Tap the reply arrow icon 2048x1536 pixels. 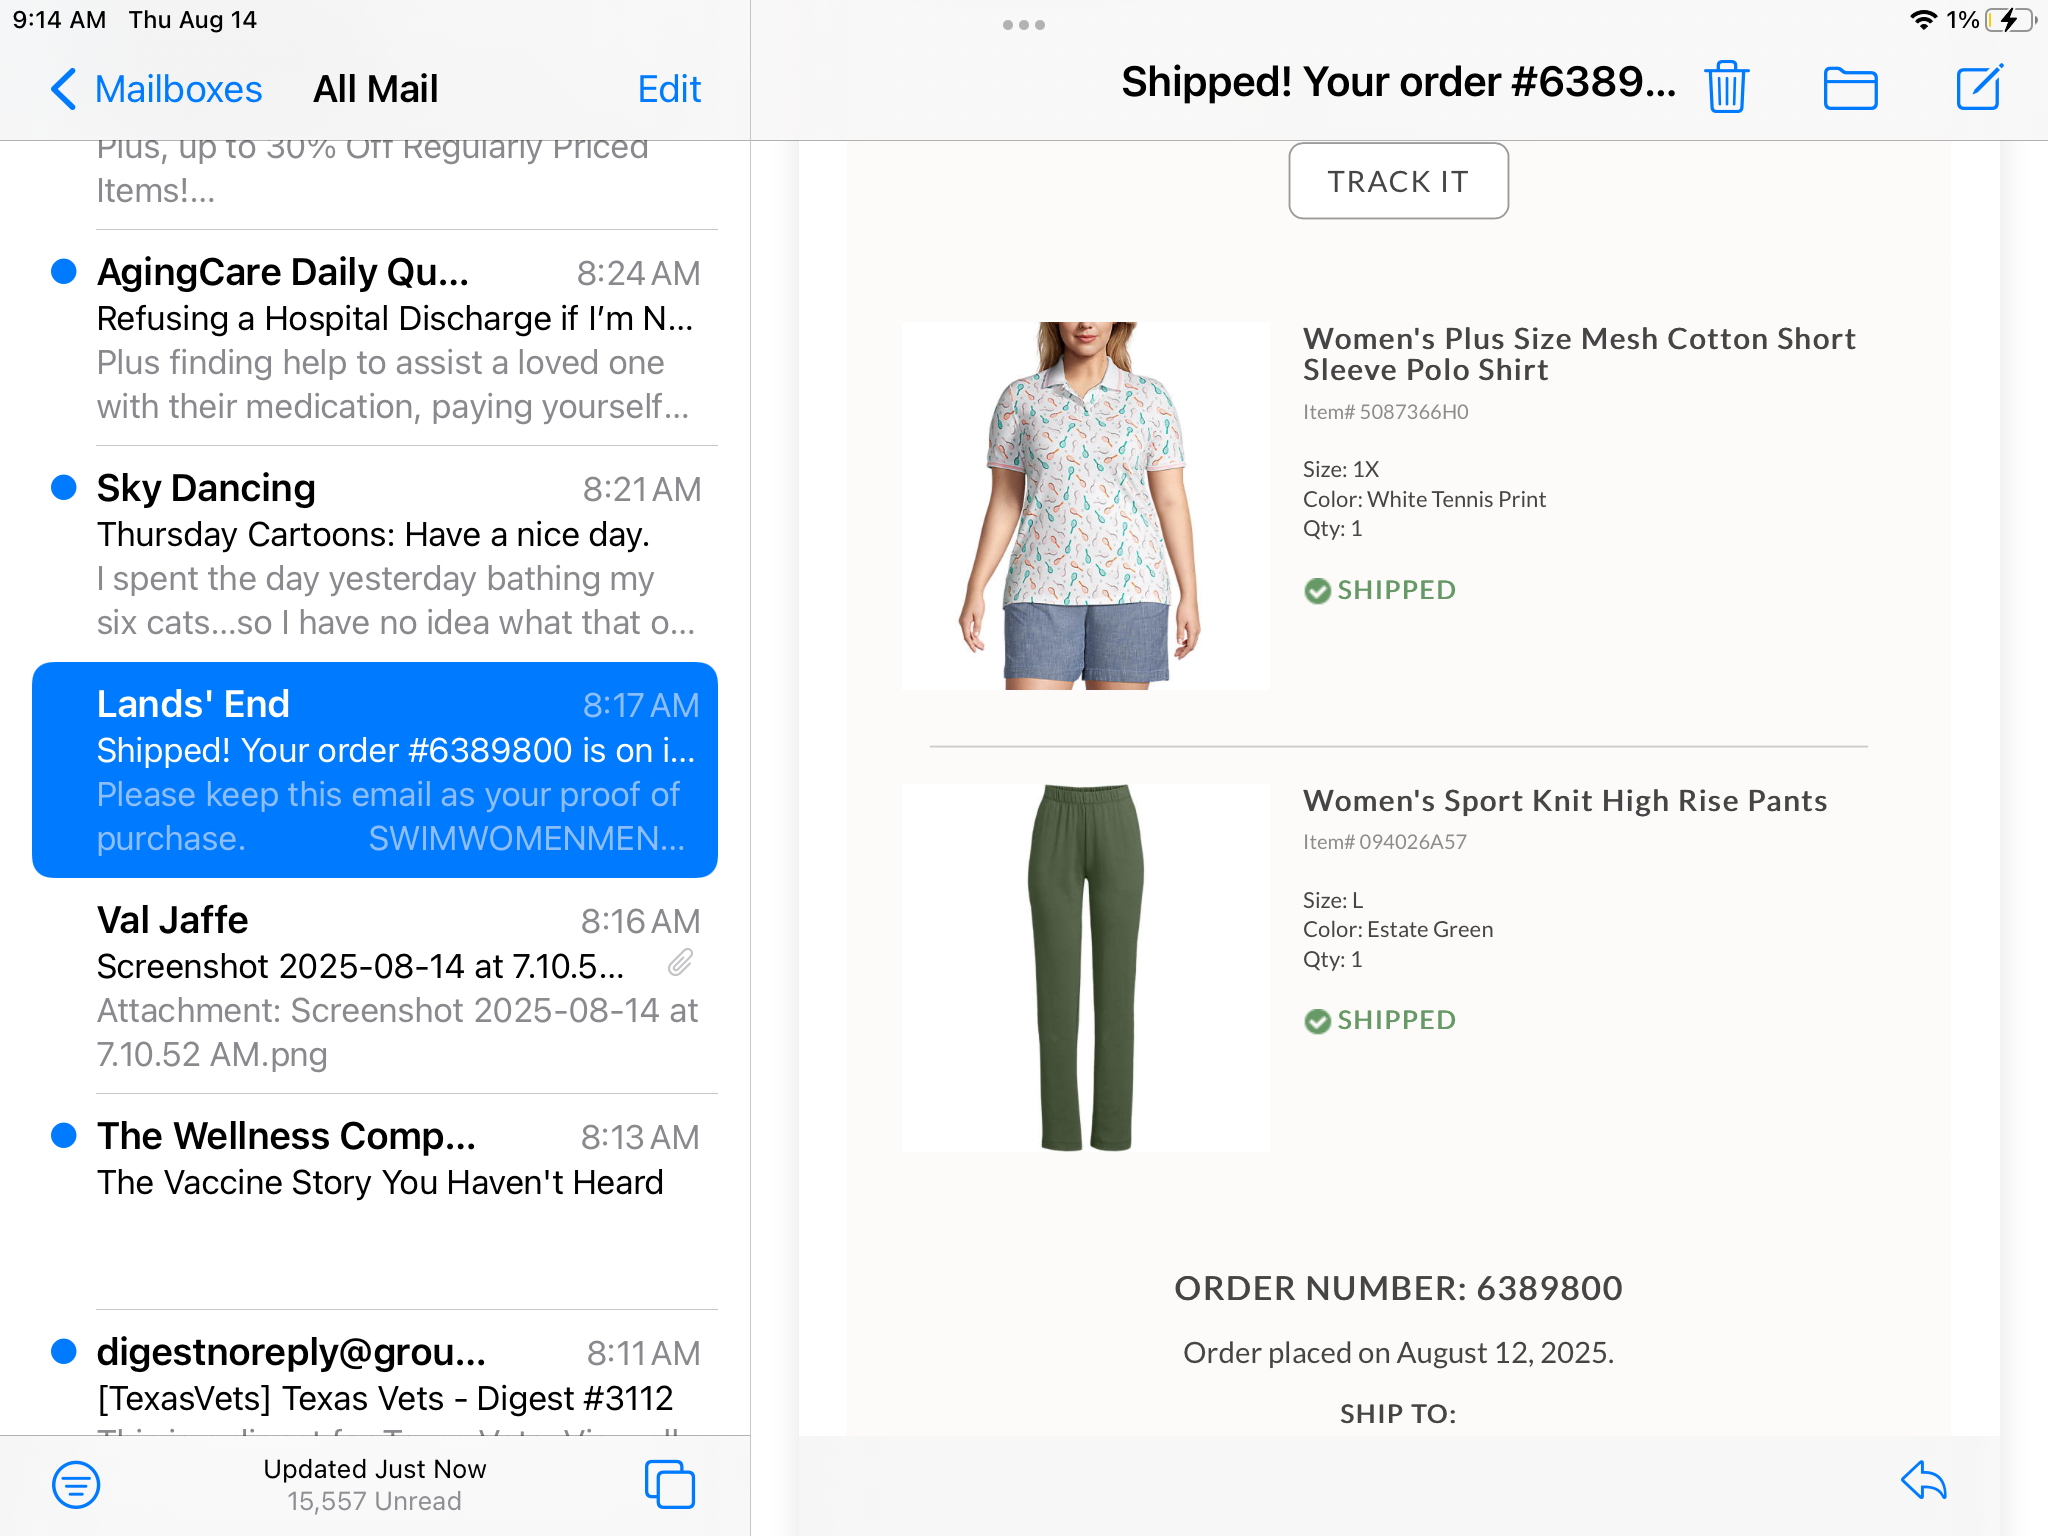pyautogui.click(x=1923, y=1481)
